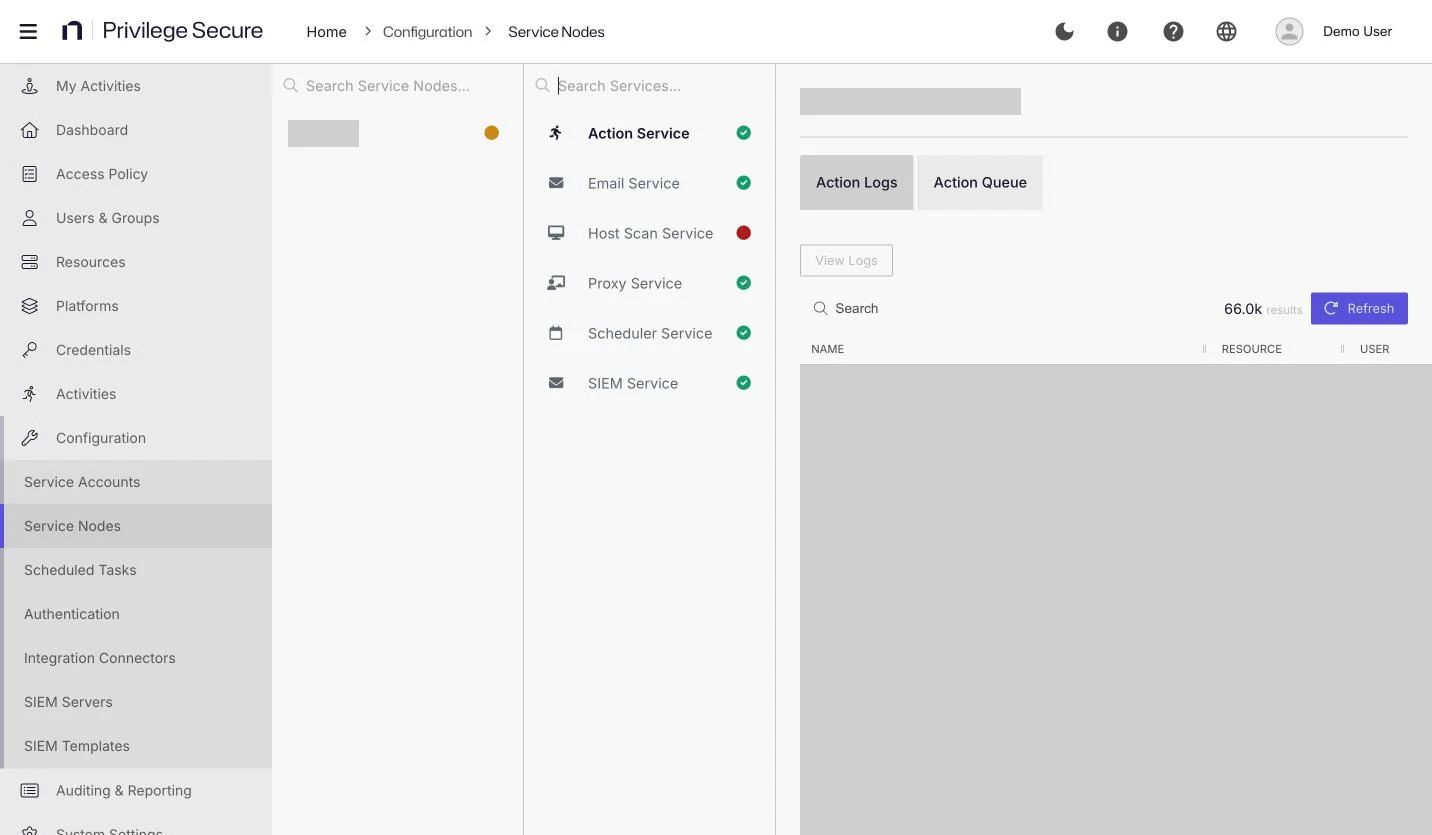Open the help question mark icon

click(1173, 31)
